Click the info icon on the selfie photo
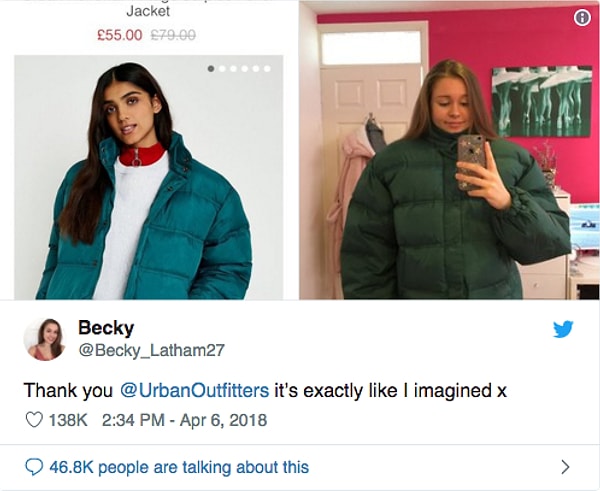Image resolution: width=600 pixels, height=491 pixels. (582, 17)
